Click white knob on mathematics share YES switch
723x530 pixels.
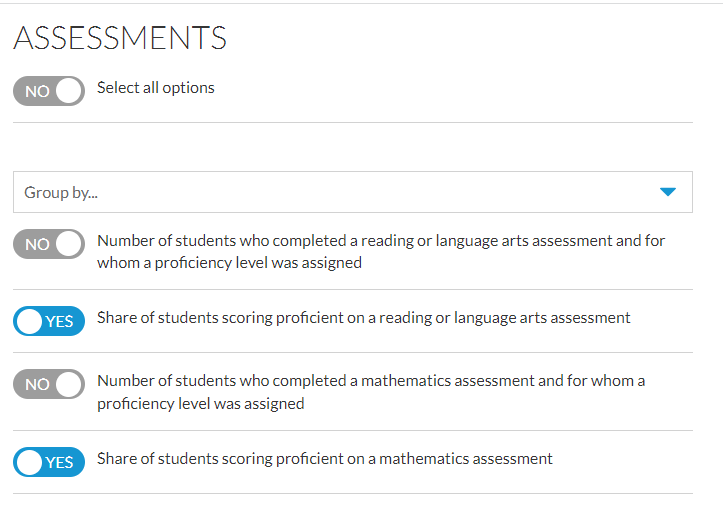pos(29,462)
